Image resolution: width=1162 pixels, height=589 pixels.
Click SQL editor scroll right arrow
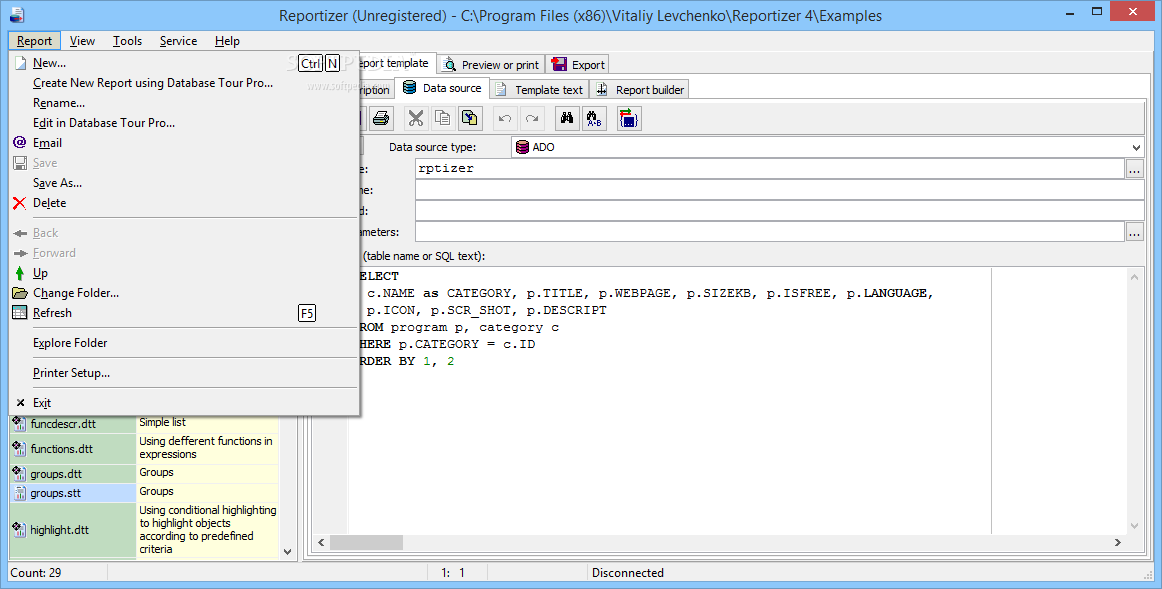1118,542
